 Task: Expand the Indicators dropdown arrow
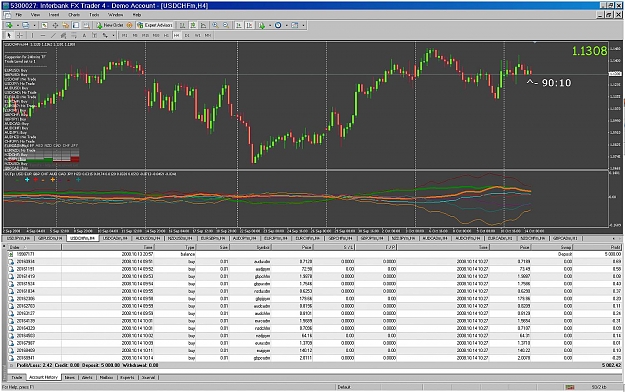[270, 25]
